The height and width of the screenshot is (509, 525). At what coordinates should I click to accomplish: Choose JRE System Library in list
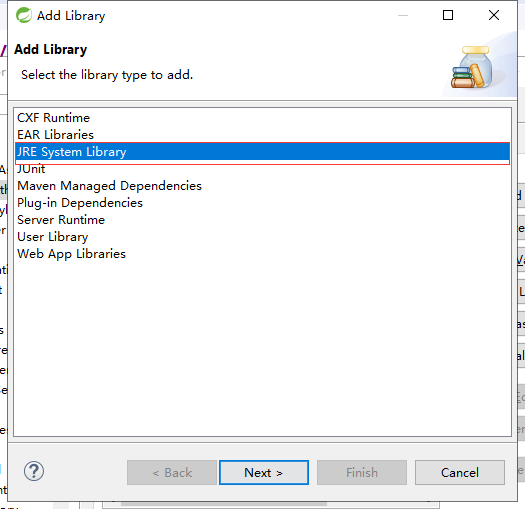point(262,152)
